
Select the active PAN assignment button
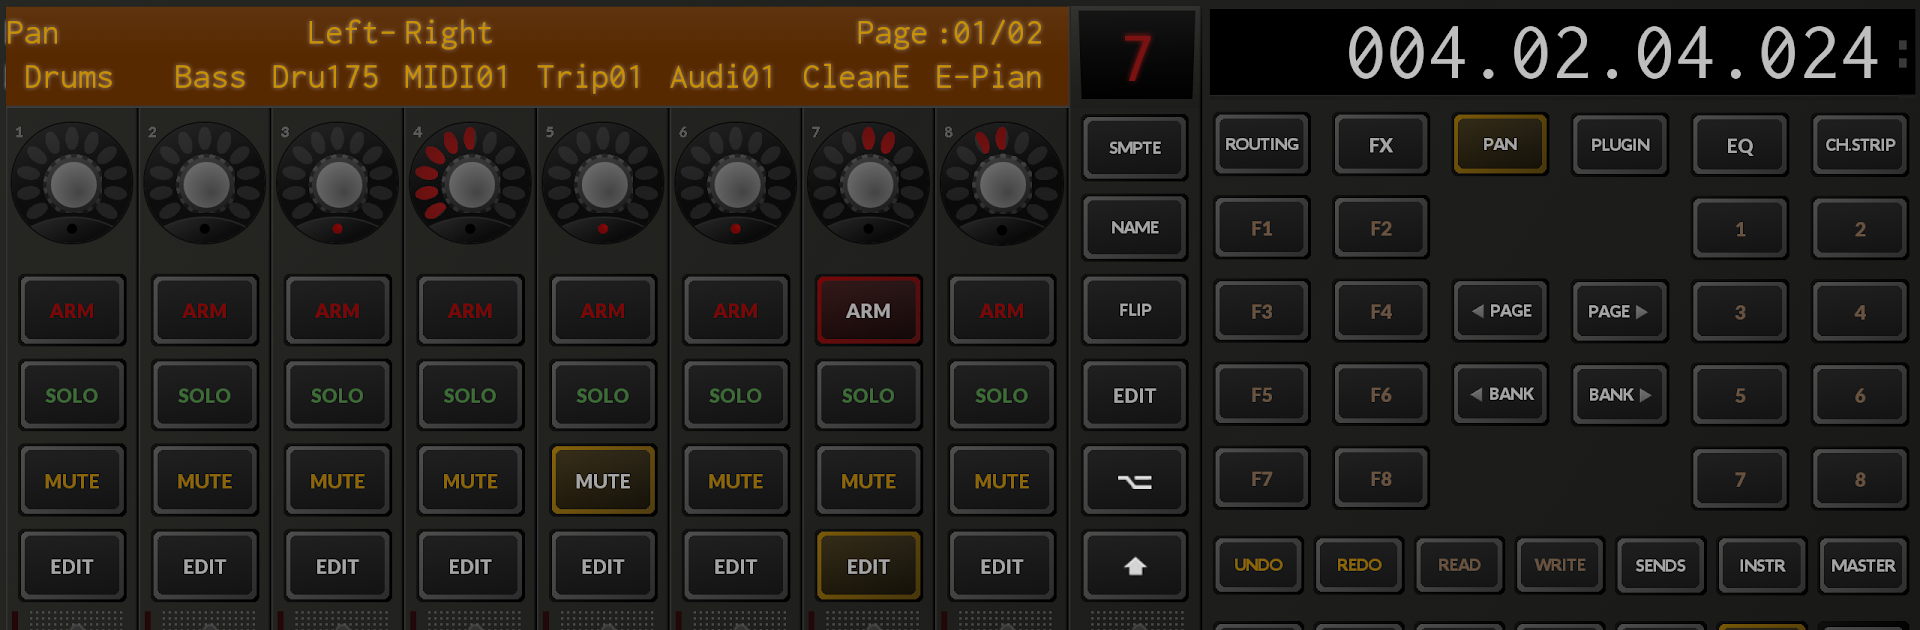[1500, 145]
